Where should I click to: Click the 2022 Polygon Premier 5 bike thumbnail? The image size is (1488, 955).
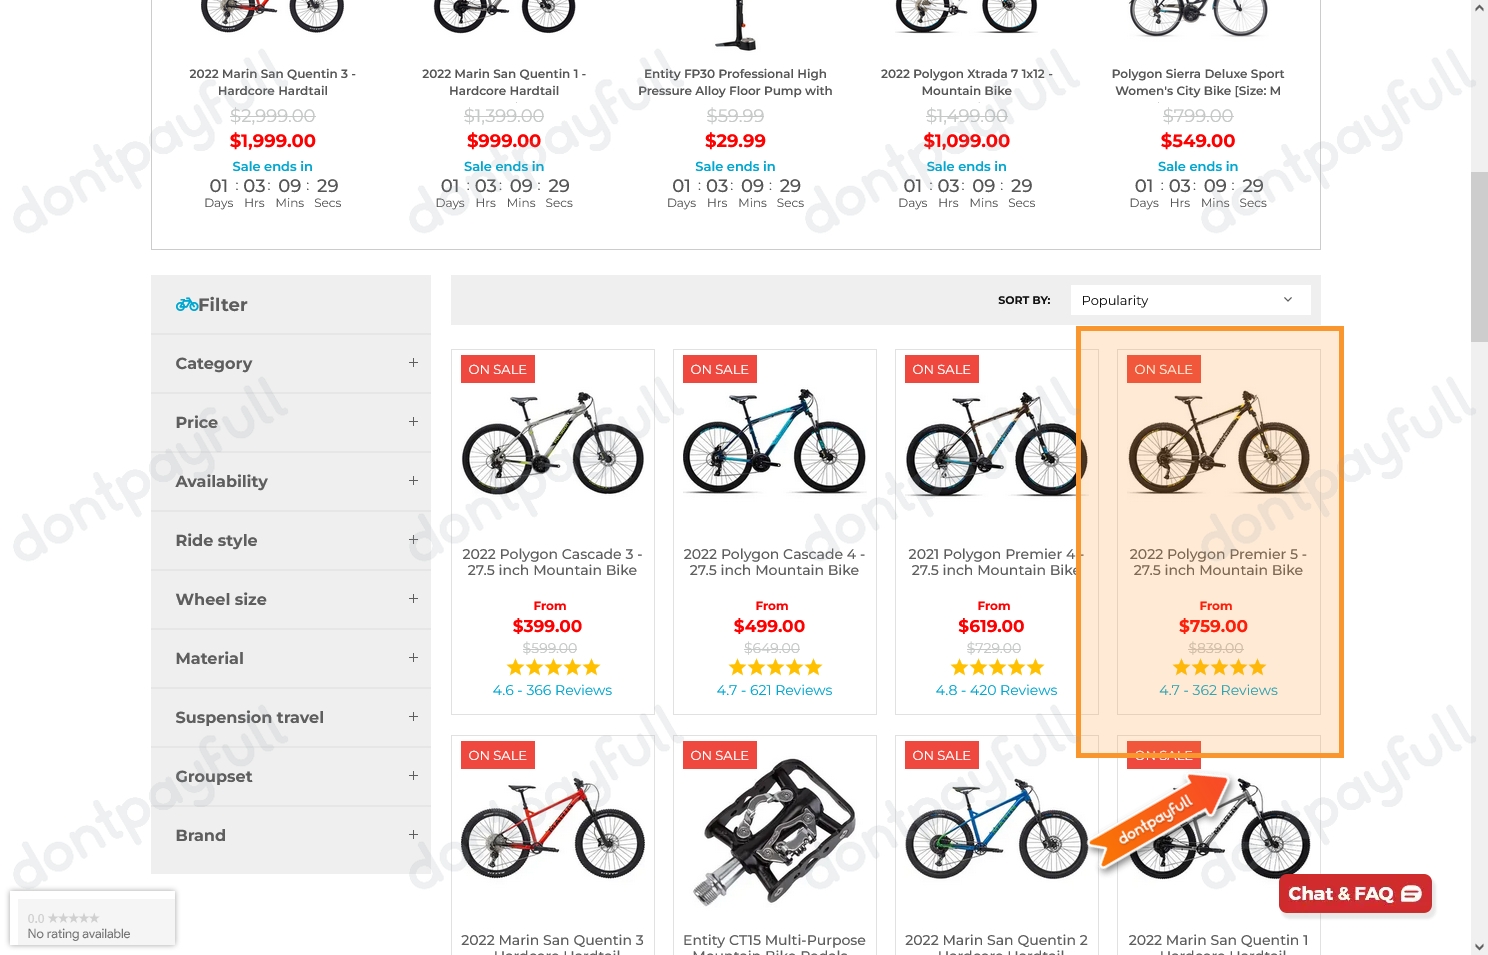click(x=1218, y=447)
